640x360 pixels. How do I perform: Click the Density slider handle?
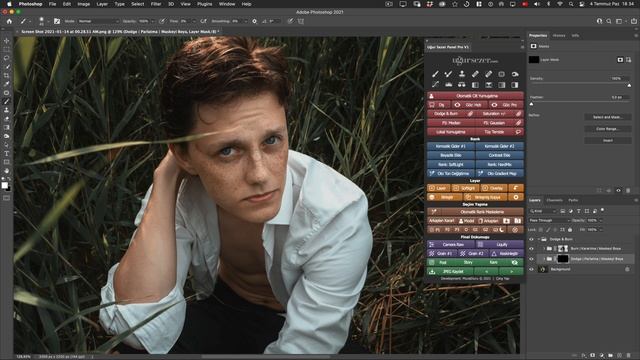pyautogui.click(x=629, y=85)
